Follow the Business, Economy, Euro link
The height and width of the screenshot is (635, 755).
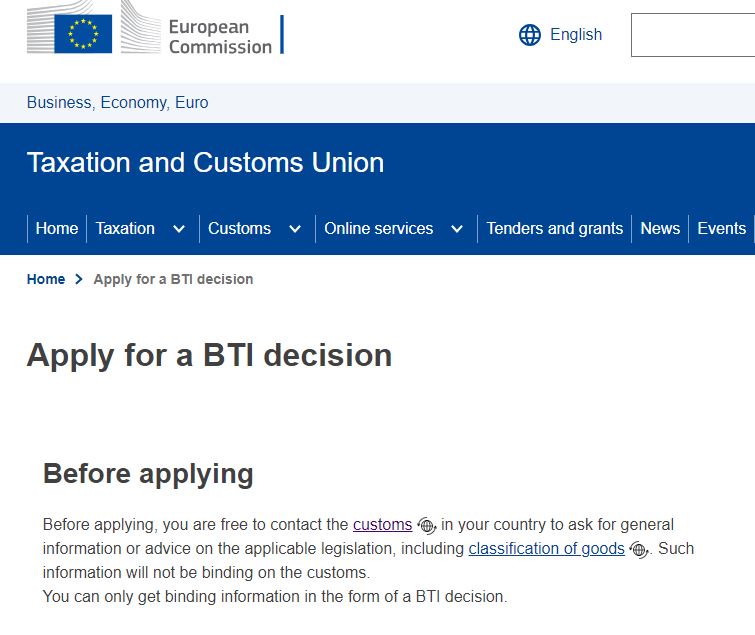tap(117, 102)
